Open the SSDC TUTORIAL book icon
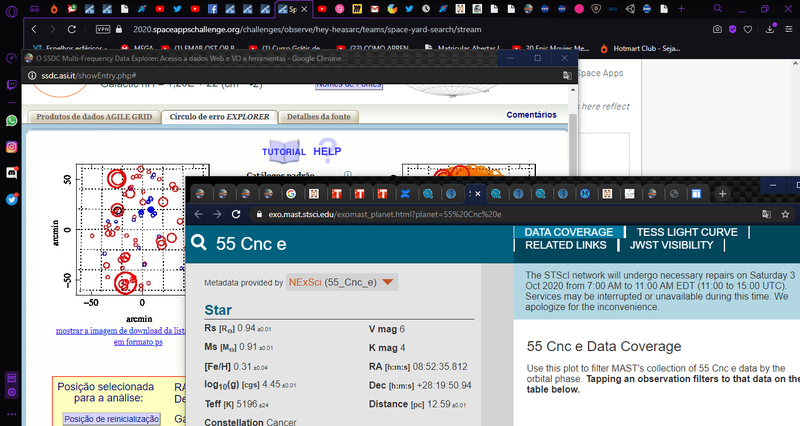 click(284, 152)
